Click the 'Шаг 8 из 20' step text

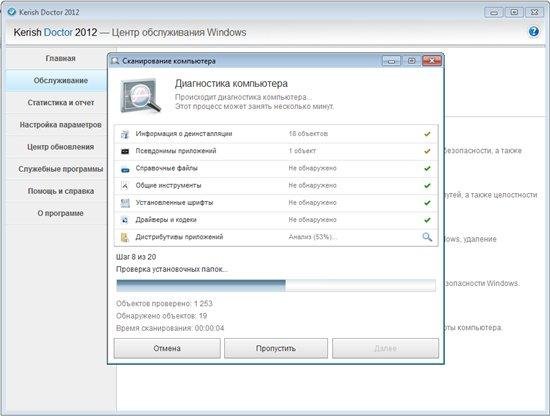136,257
